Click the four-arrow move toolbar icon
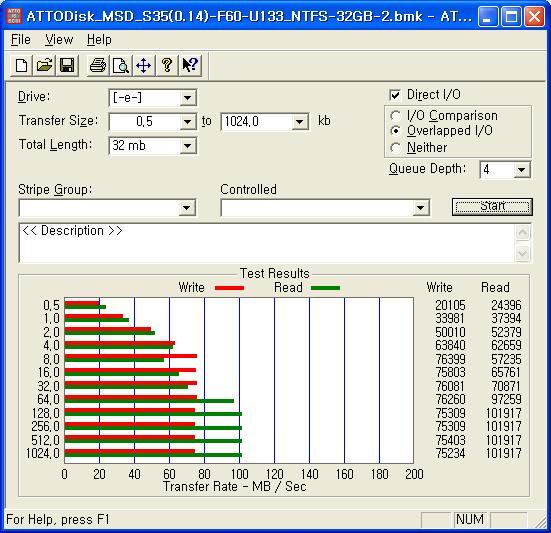 coord(144,65)
